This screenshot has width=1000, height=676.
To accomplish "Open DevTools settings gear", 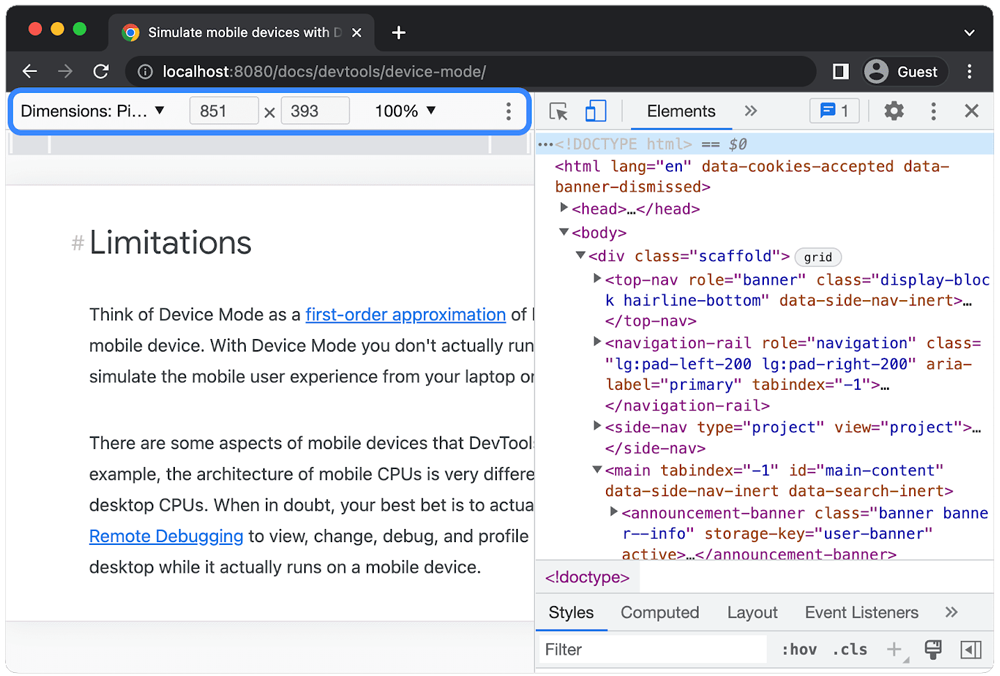I will point(894,111).
